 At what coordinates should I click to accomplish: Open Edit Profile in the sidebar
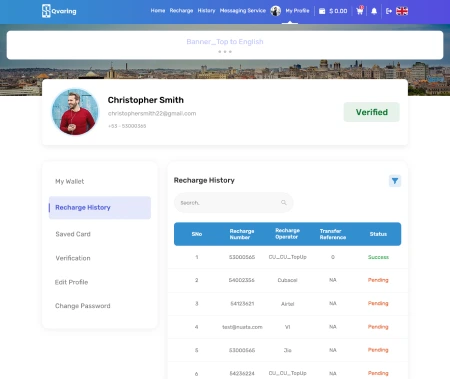pos(71,282)
